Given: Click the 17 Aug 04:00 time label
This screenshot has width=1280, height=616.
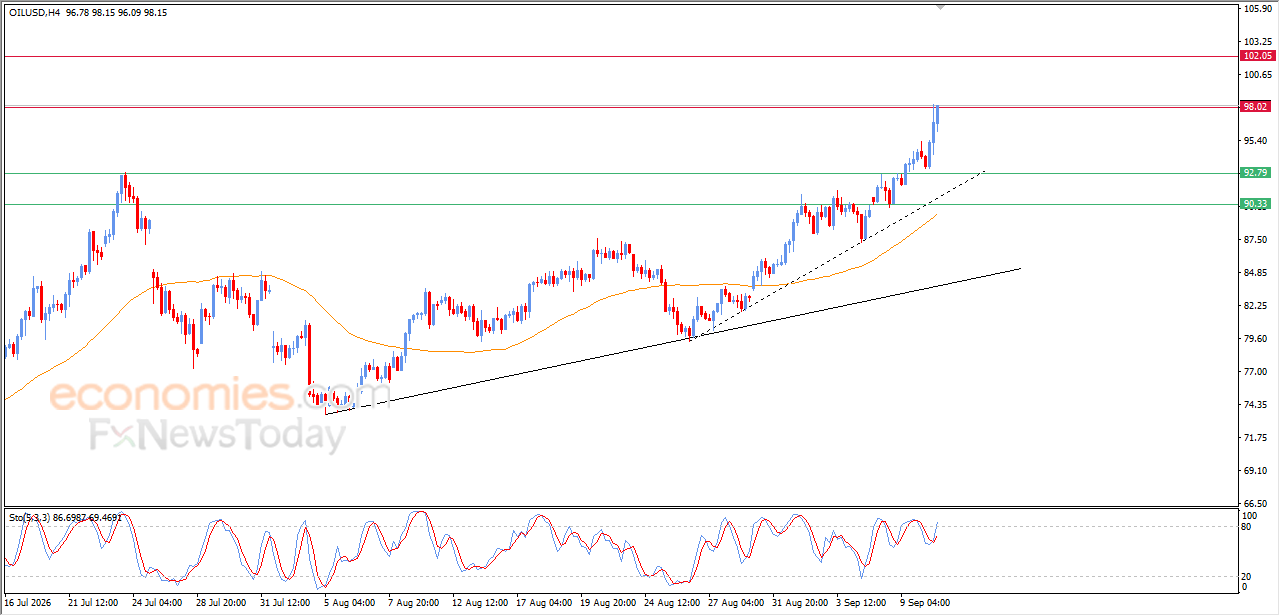Looking at the screenshot, I should click(x=542, y=603).
